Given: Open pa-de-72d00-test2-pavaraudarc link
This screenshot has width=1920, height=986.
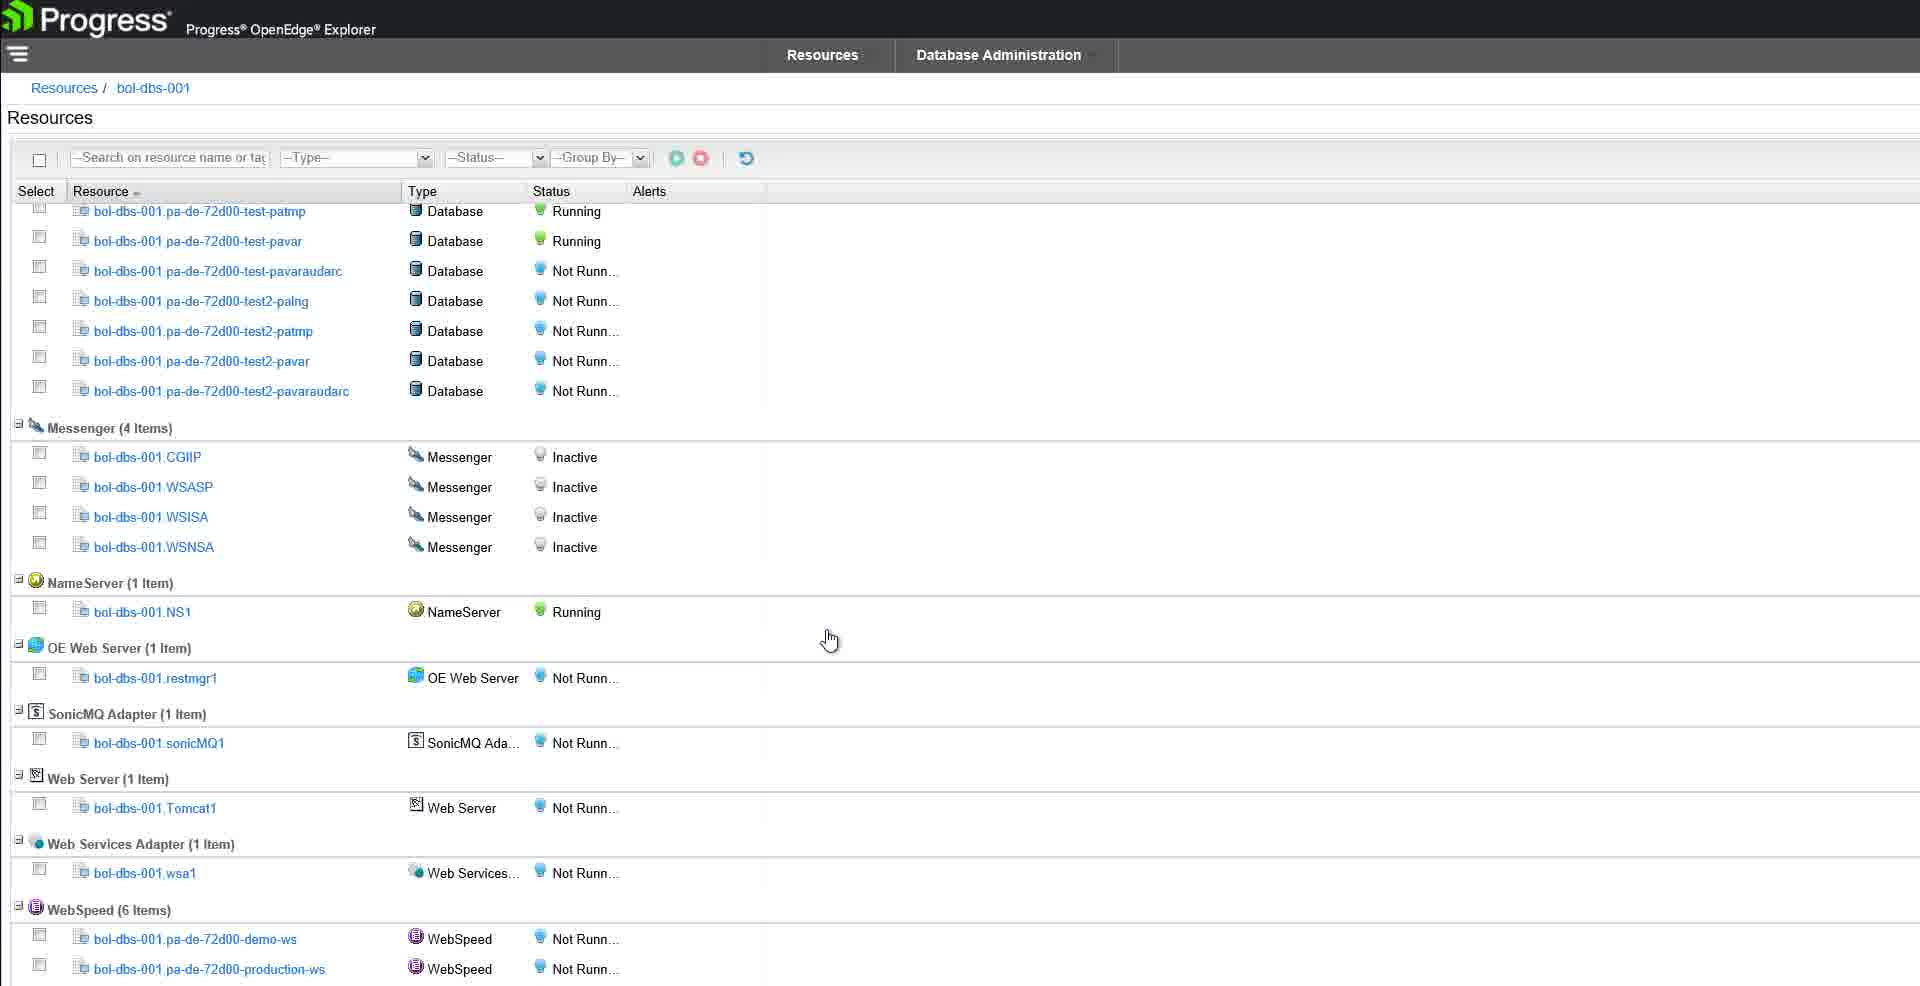Looking at the screenshot, I should 221,391.
